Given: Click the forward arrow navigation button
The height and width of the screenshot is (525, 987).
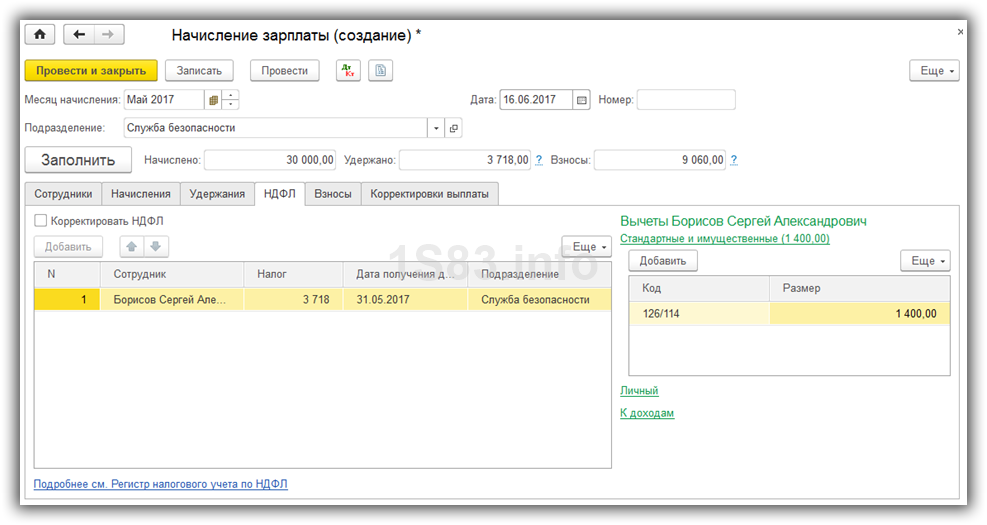Looking at the screenshot, I should click(x=108, y=35).
